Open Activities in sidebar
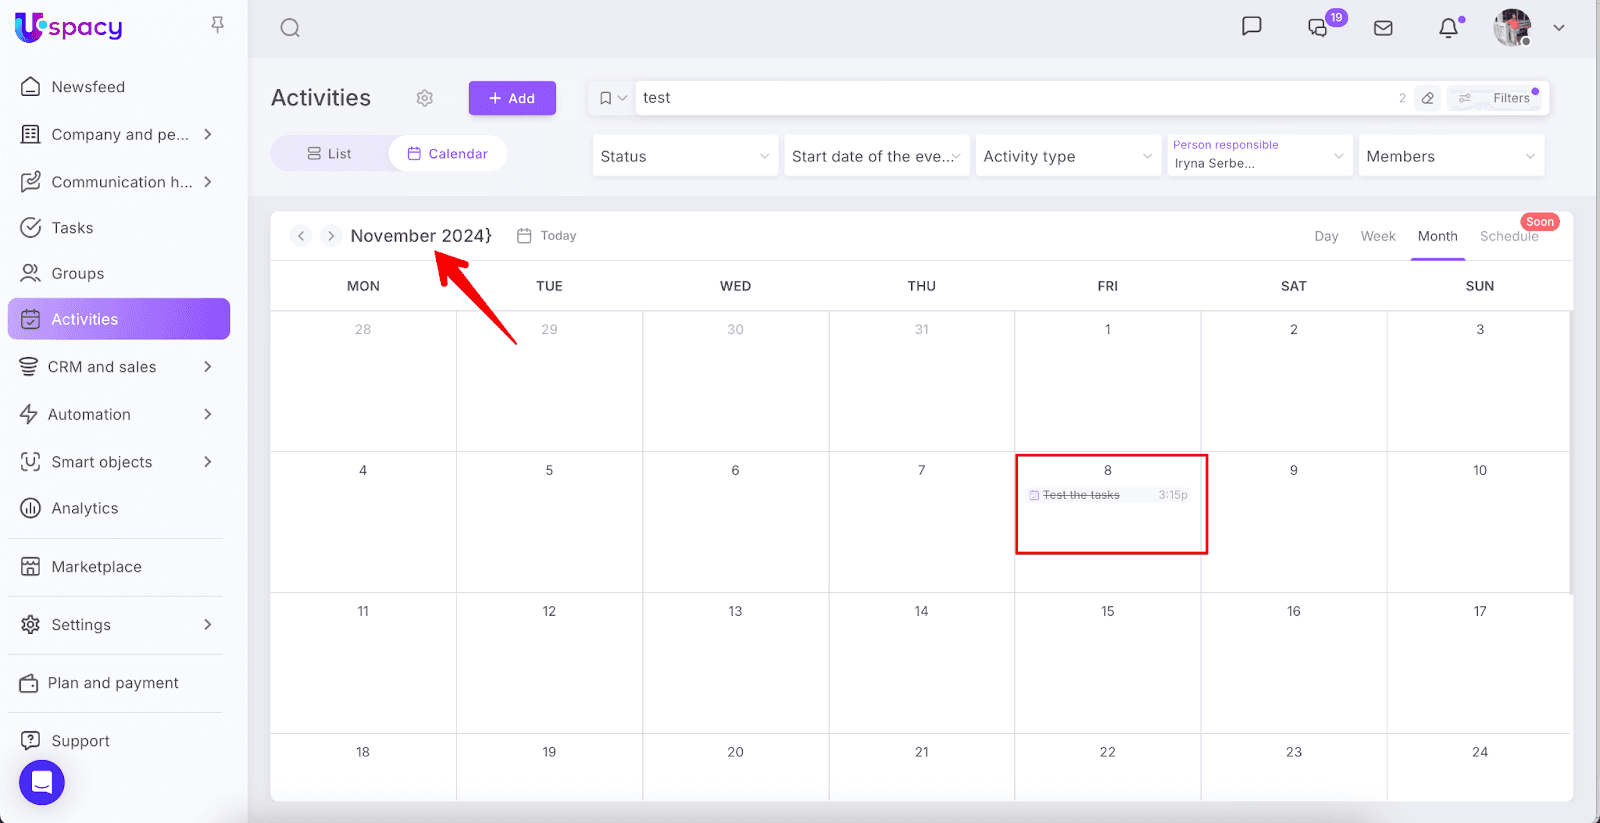This screenshot has height=823, width=1600. point(119,319)
